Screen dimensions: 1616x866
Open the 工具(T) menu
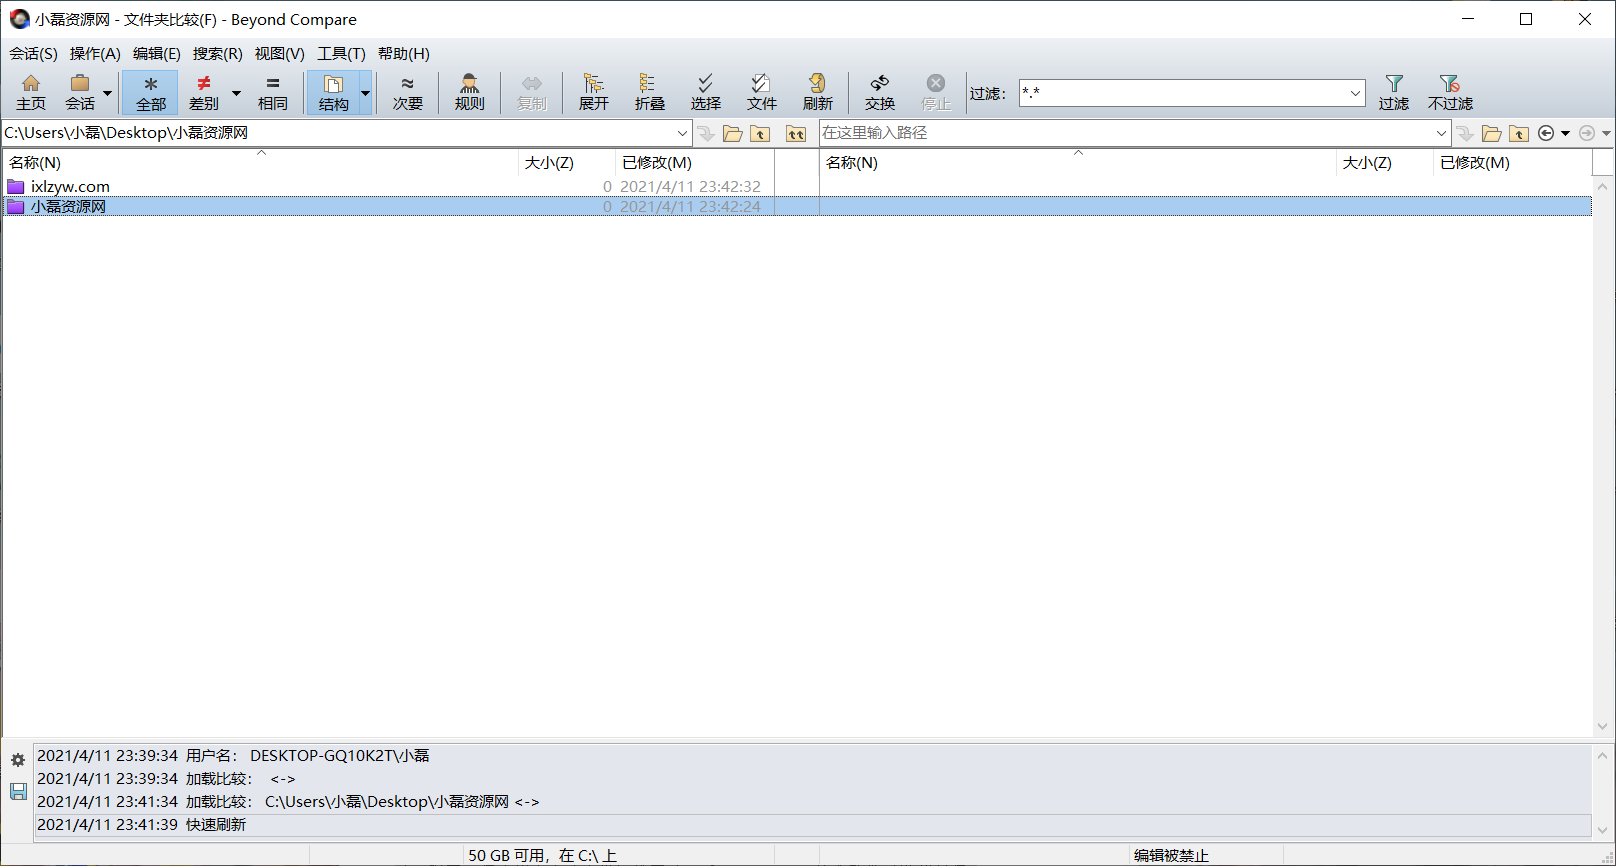coord(342,54)
